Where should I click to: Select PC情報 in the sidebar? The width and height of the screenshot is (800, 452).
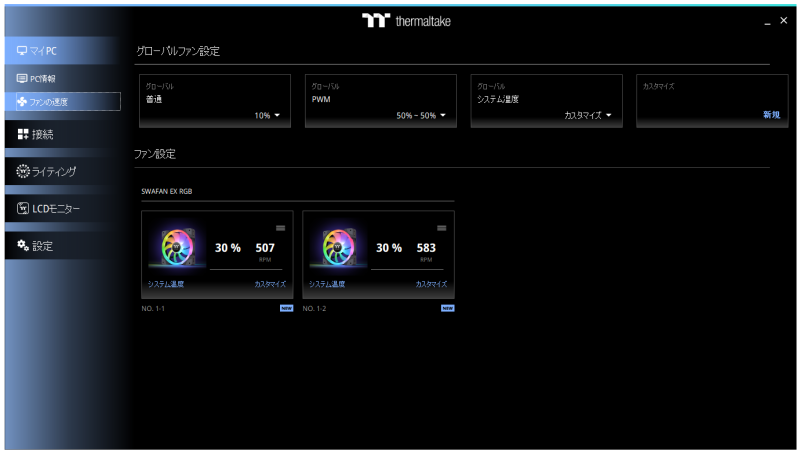tap(64, 78)
